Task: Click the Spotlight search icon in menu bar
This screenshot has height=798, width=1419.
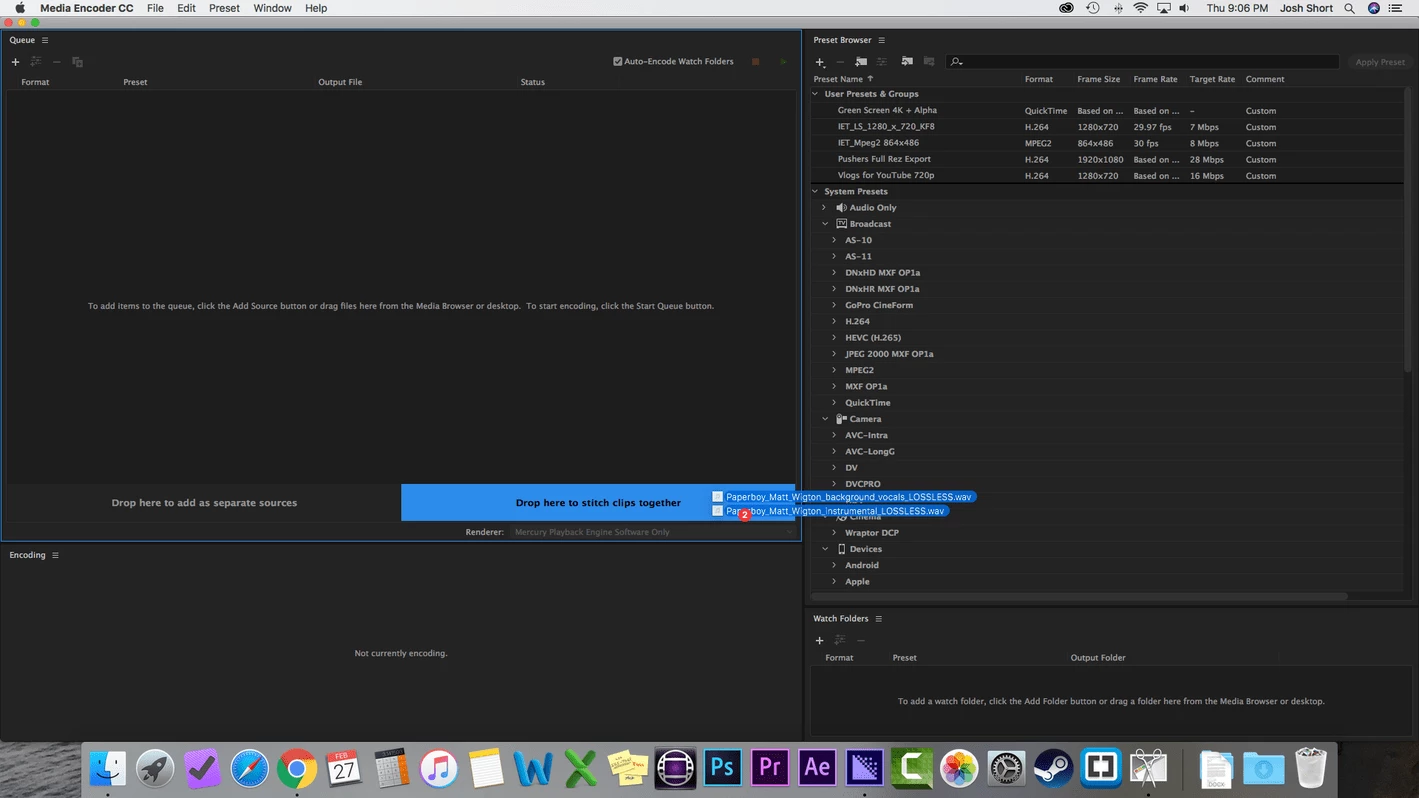Action: click(1349, 8)
